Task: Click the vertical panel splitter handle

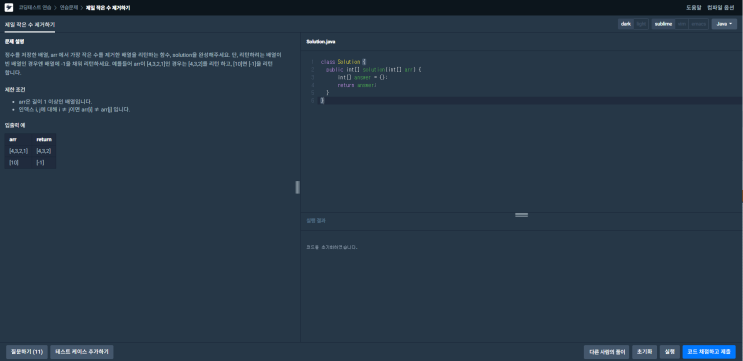Action: pyautogui.click(x=298, y=187)
